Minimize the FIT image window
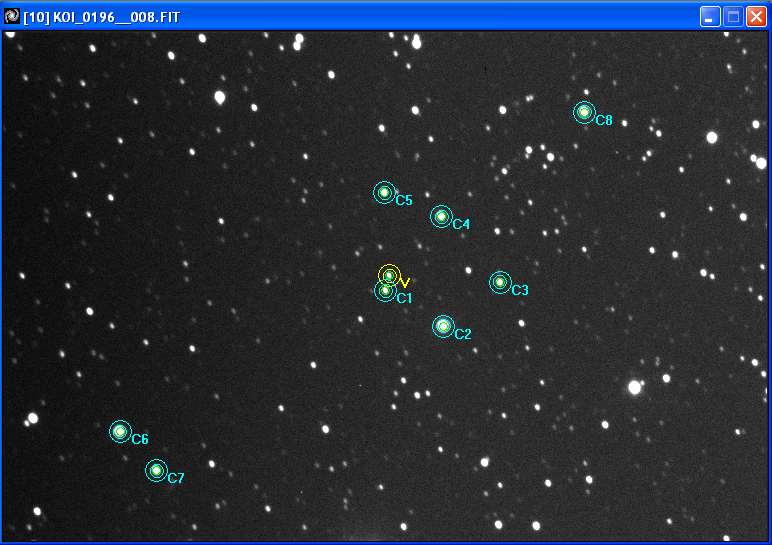 (x=710, y=17)
